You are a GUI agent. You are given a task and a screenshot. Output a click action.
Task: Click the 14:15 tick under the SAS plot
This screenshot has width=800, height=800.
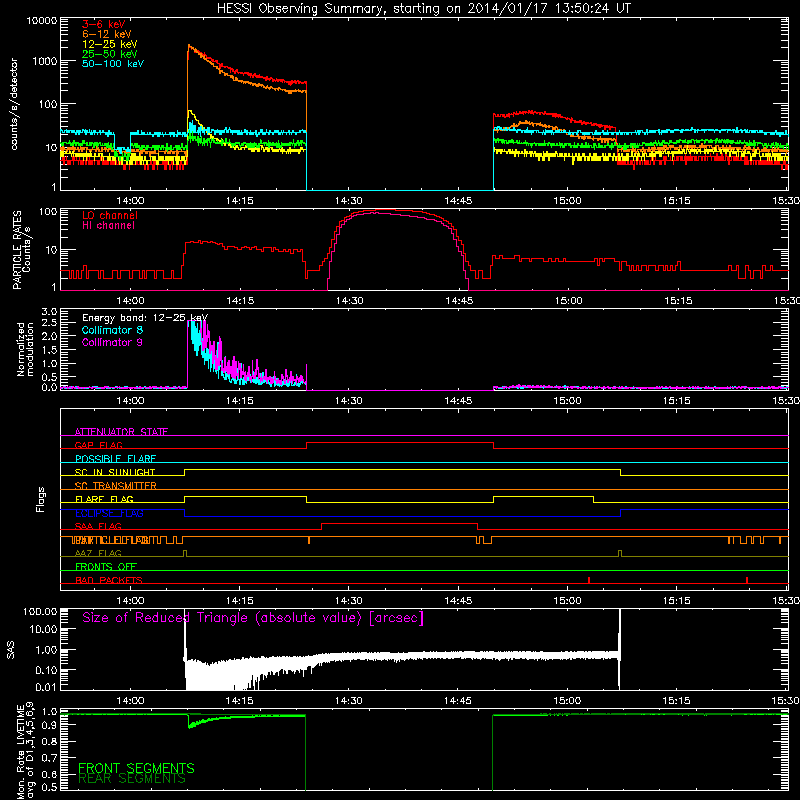click(x=239, y=701)
